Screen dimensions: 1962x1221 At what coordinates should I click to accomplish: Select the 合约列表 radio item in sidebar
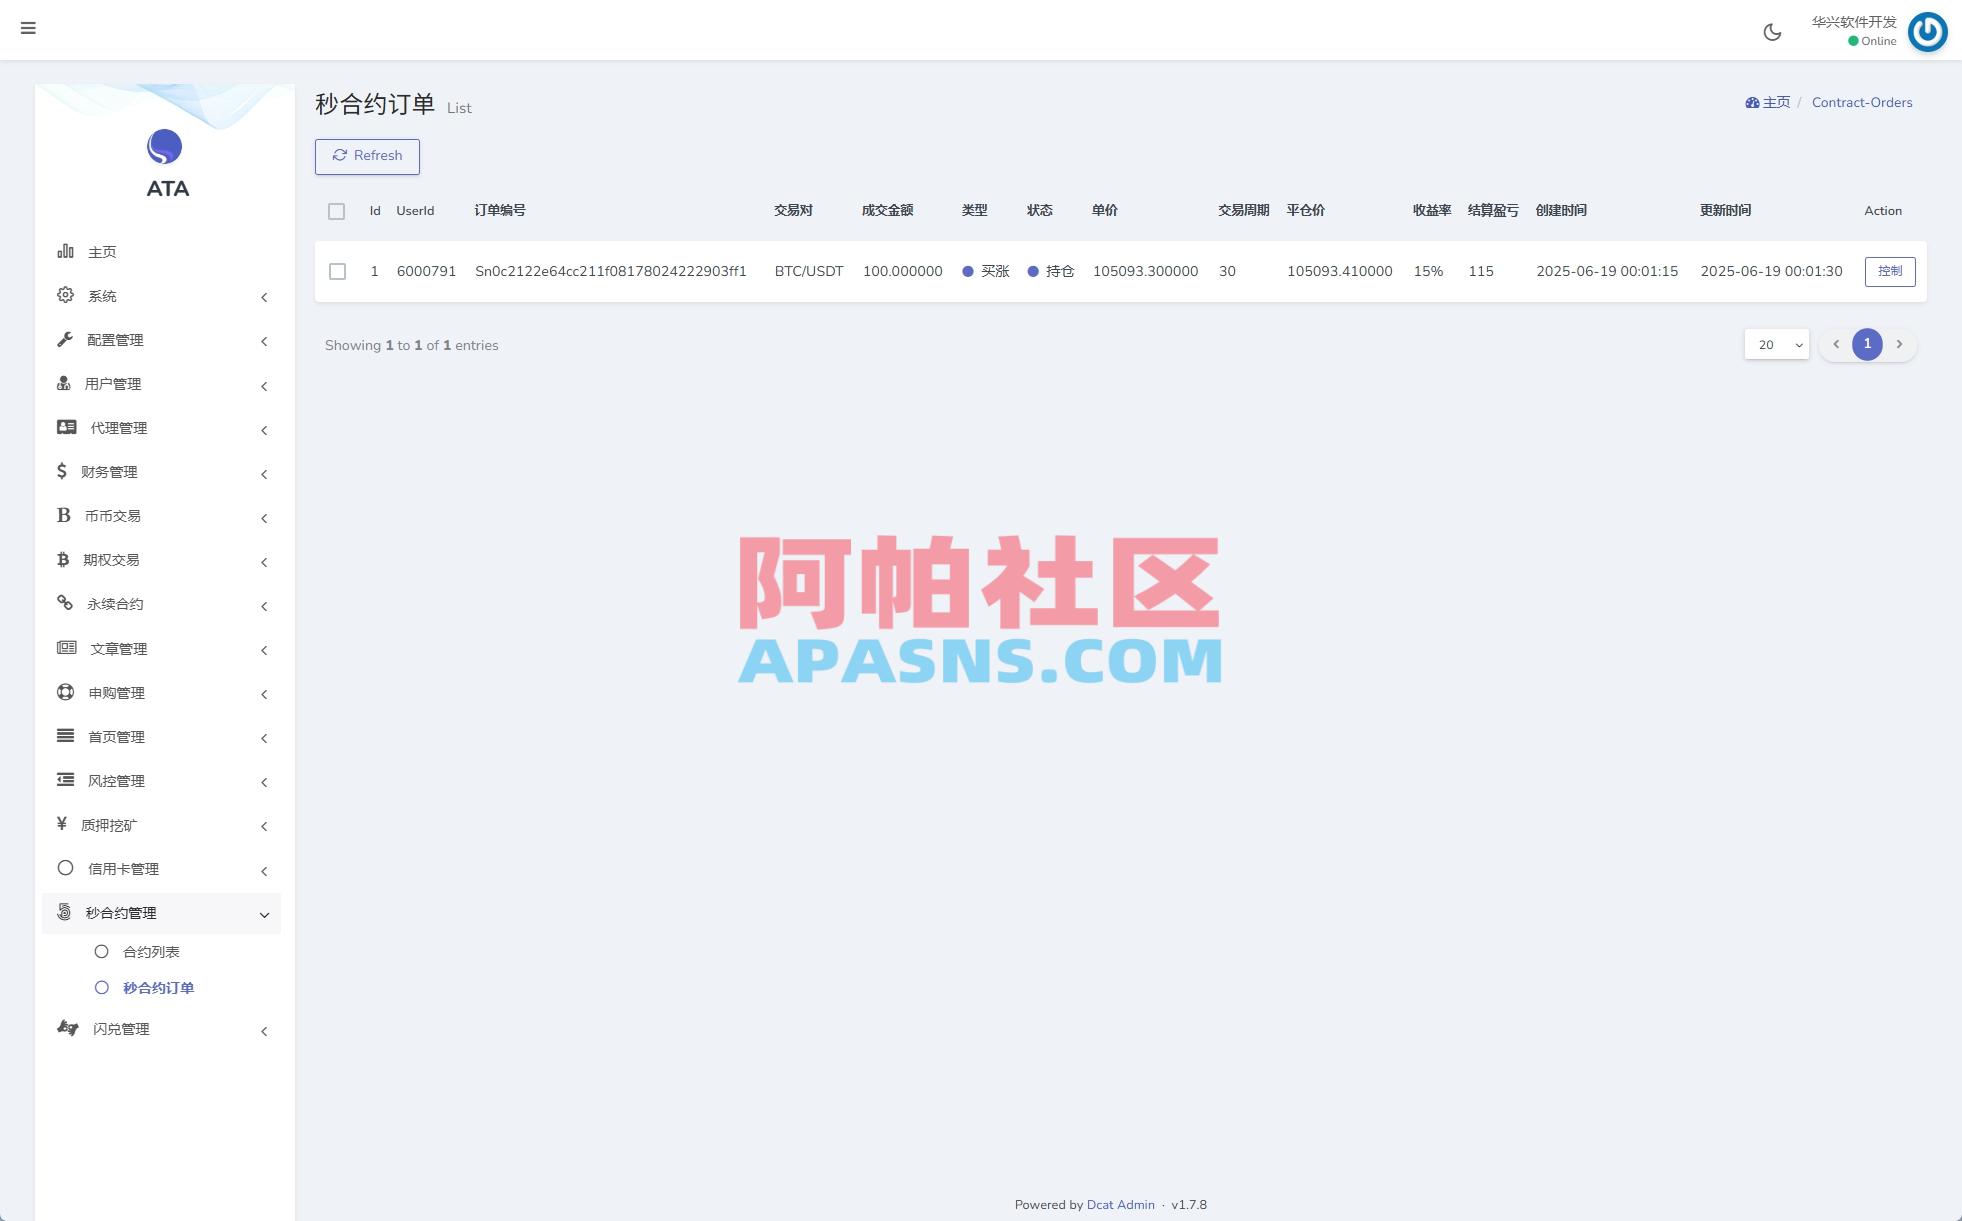[101, 951]
